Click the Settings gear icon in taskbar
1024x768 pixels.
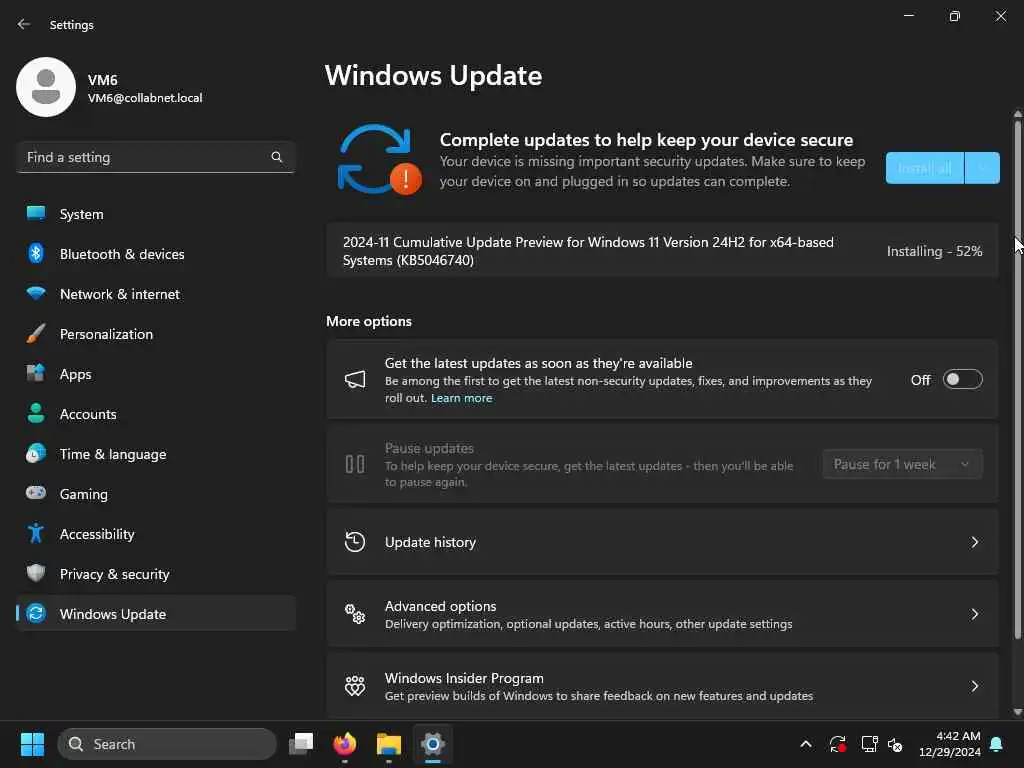pyautogui.click(x=432, y=744)
